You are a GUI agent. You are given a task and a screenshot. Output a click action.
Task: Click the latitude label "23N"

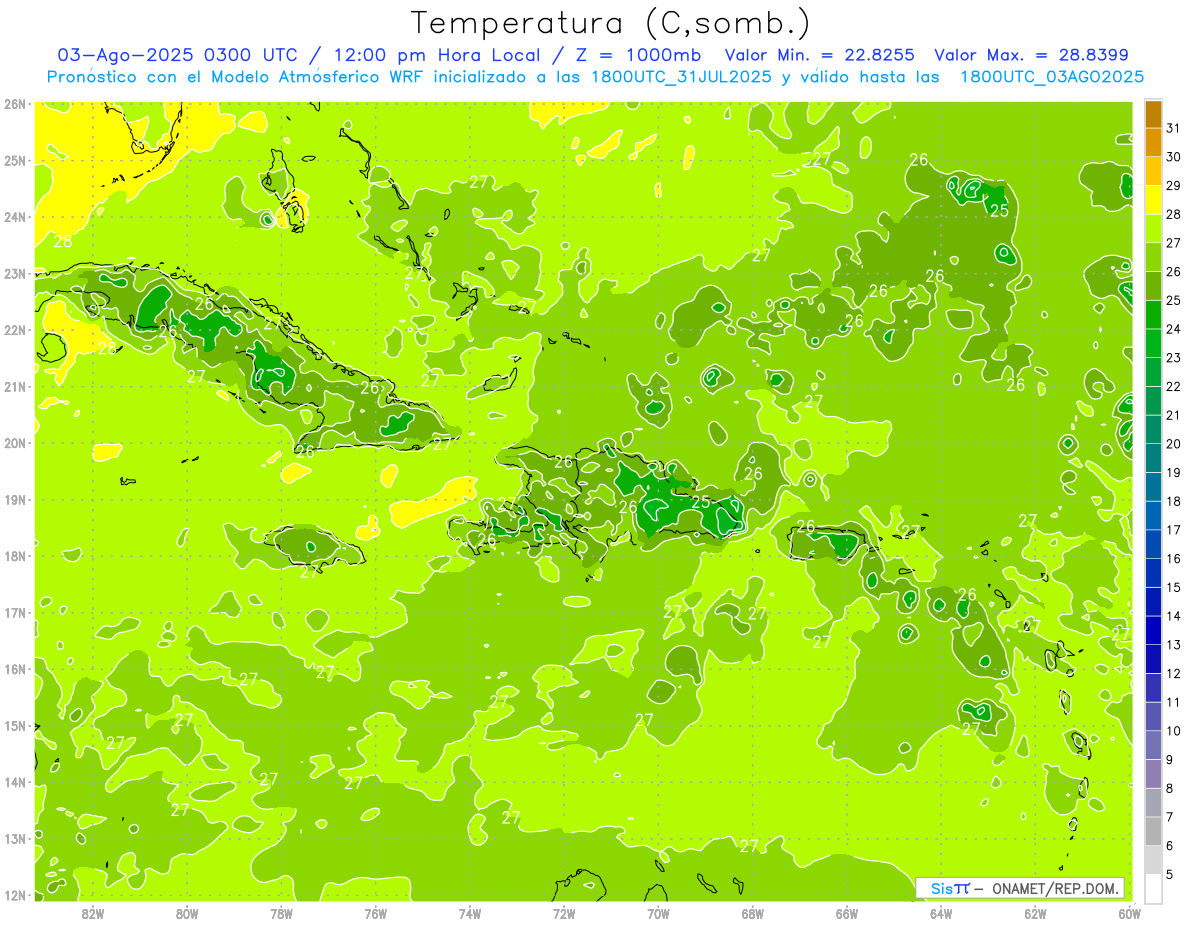click(x=15, y=273)
